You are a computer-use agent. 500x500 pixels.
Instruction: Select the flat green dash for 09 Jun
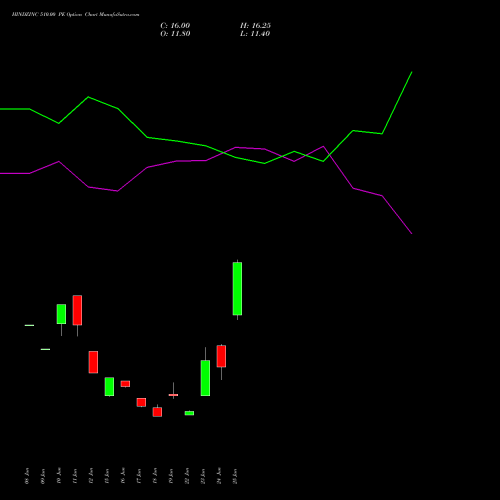pyautogui.click(x=45, y=349)
